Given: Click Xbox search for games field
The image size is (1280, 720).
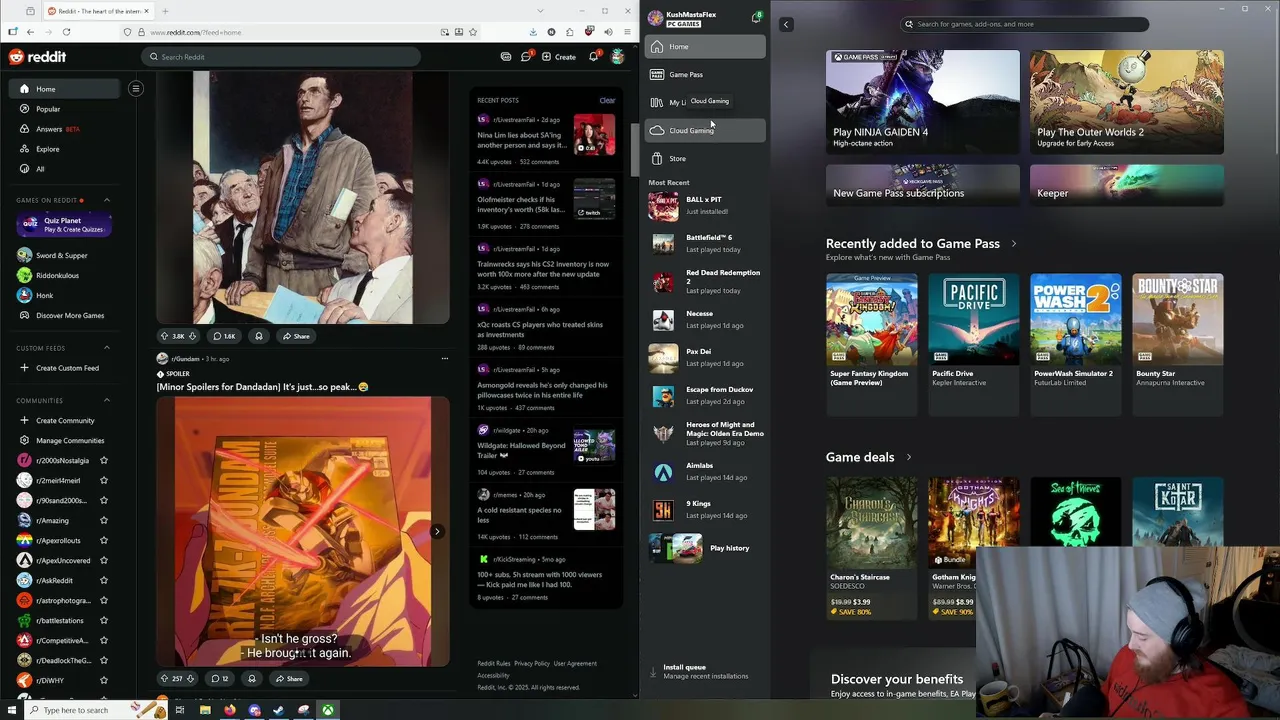Looking at the screenshot, I should click(x=1025, y=24).
